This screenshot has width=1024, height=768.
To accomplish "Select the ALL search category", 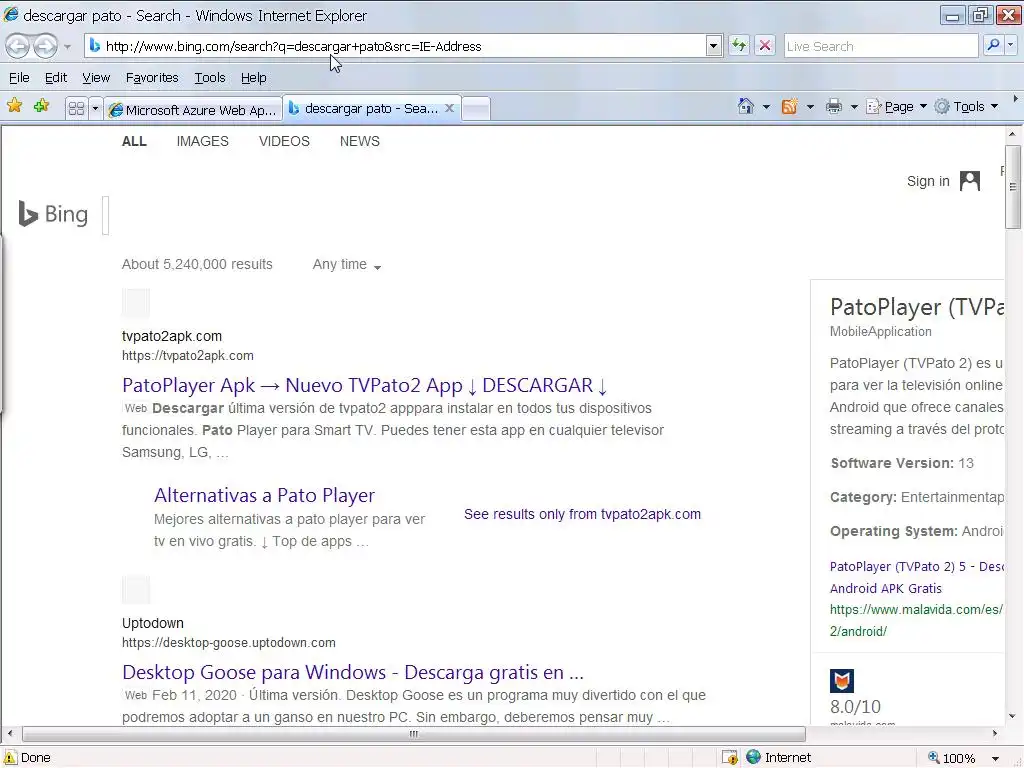I will (x=134, y=141).
